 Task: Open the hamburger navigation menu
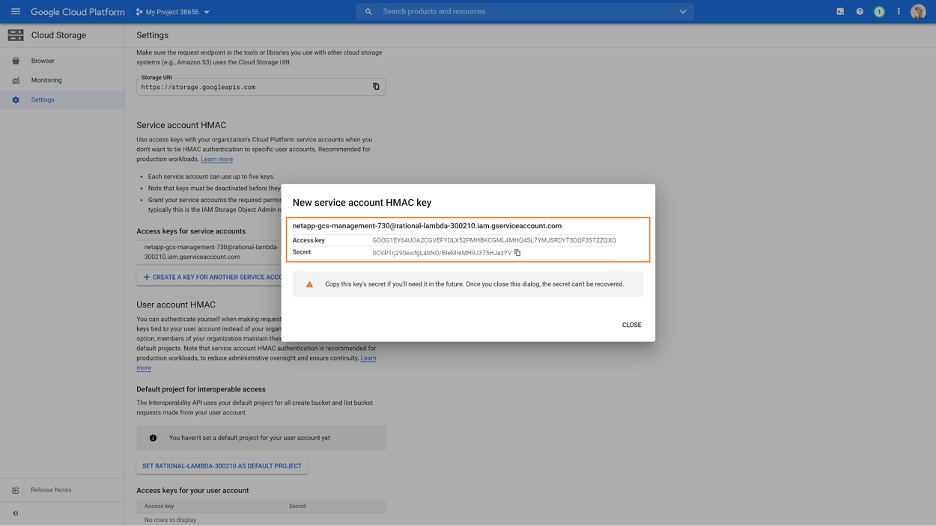click(x=15, y=12)
